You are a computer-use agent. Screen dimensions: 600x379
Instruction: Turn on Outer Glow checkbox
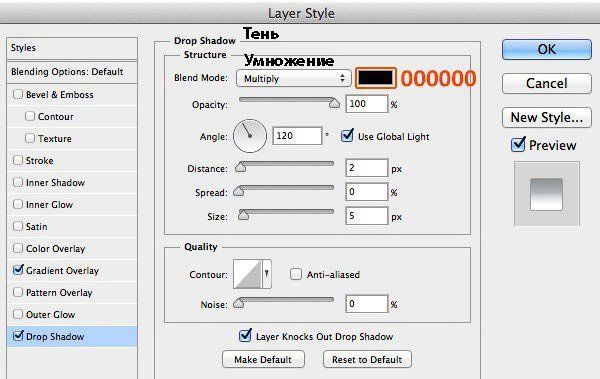[x=18, y=314]
